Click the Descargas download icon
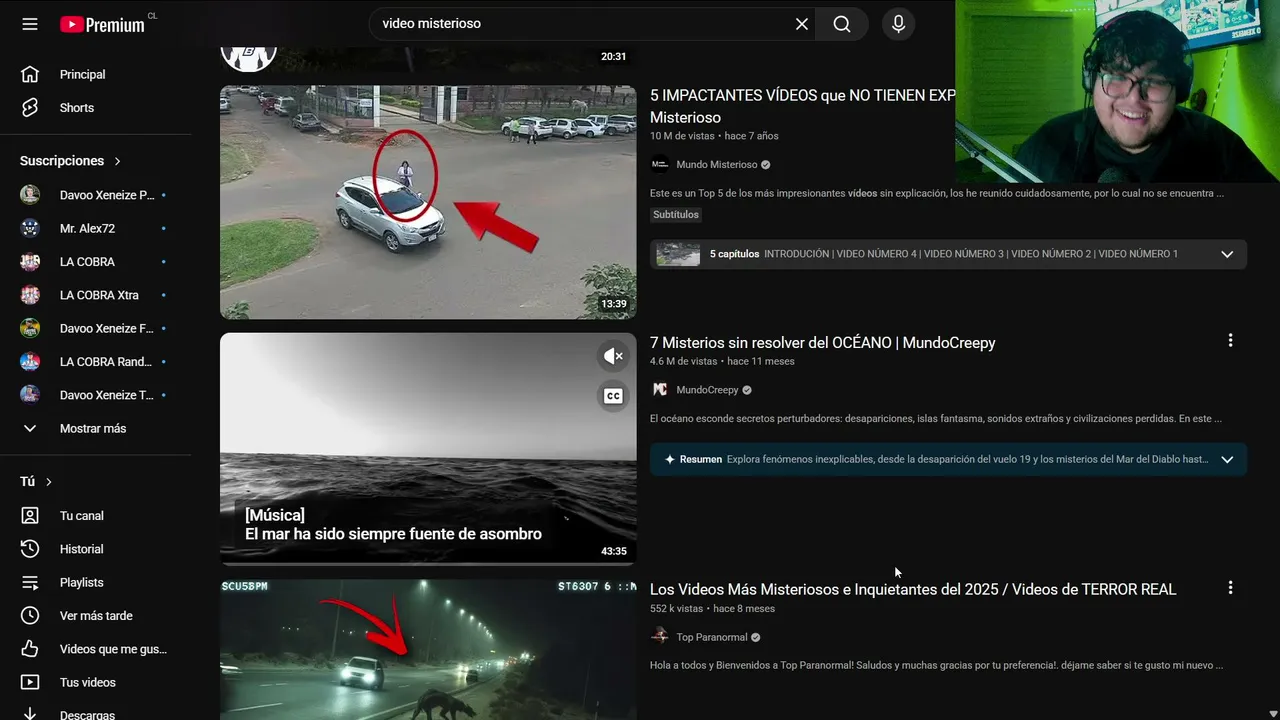Screen dimensions: 1280x720 click(x=30, y=714)
